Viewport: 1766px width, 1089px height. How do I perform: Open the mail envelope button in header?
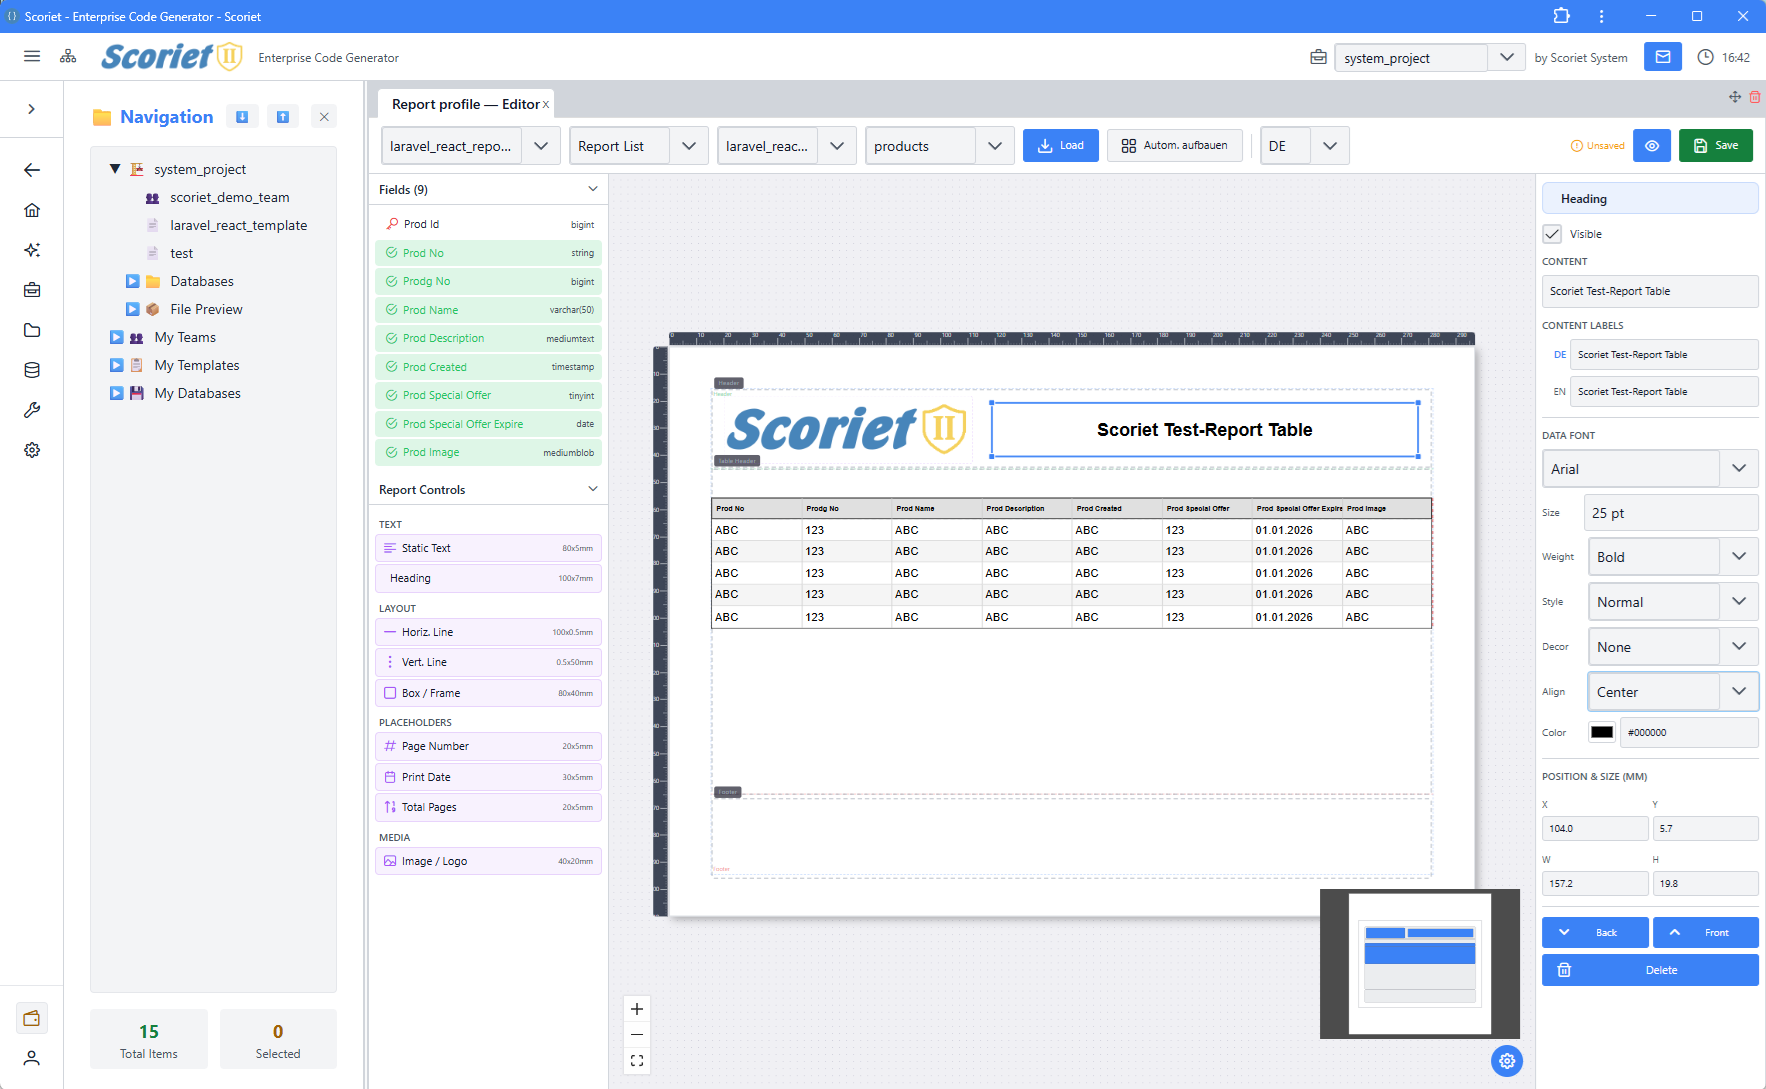pyautogui.click(x=1662, y=57)
